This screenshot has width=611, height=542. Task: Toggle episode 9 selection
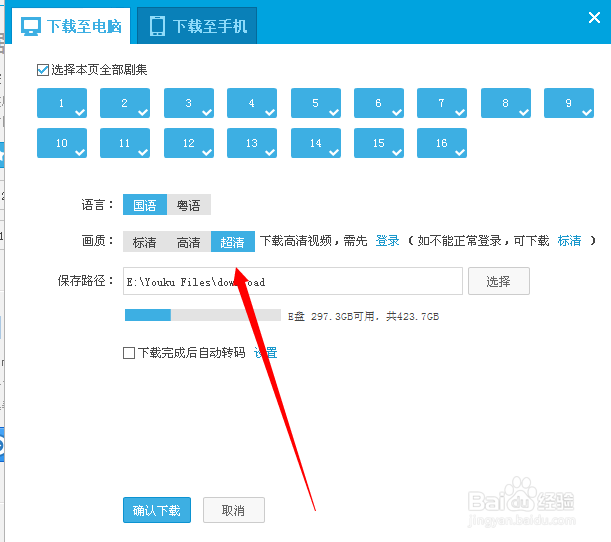(x=569, y=103)
